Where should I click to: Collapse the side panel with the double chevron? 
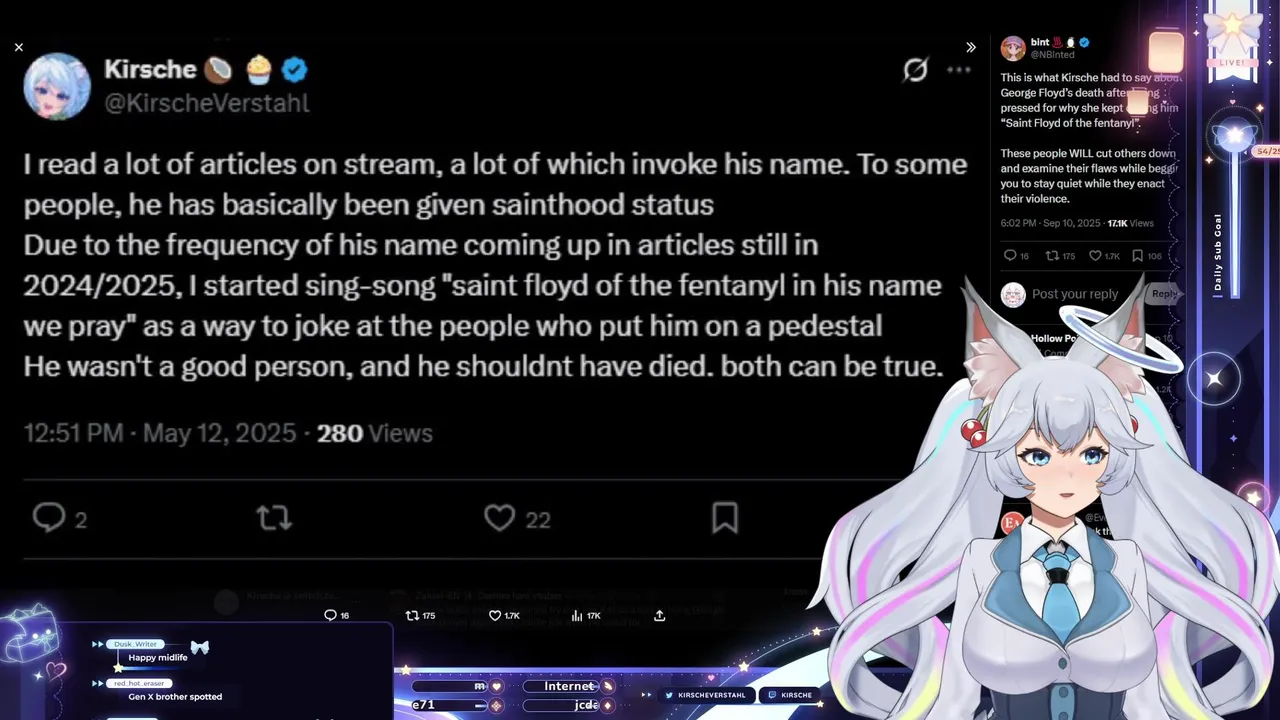[970, 47]
